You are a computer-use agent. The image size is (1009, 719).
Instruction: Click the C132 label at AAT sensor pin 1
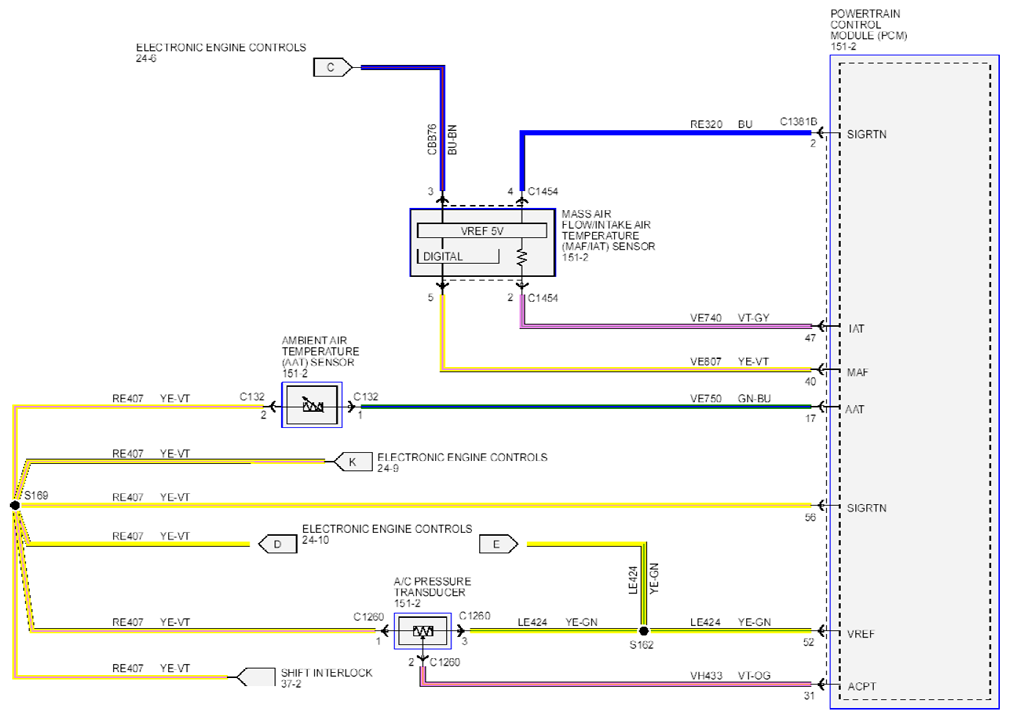(x=366, y=397)
